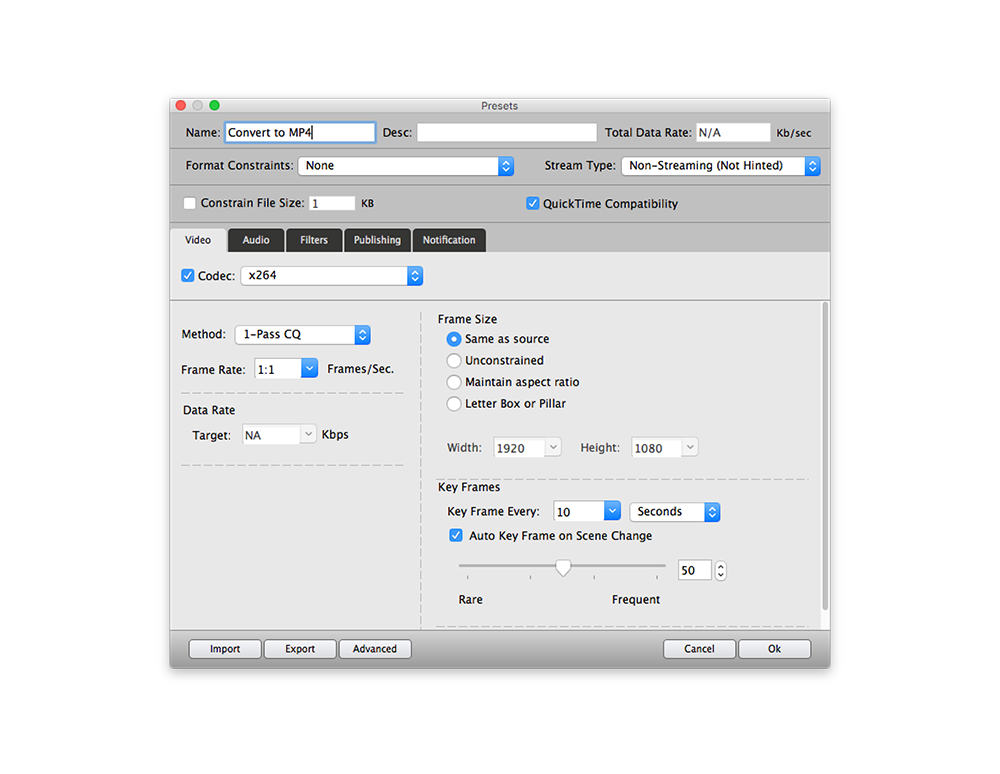Open the Method 1-Pass CQ dropdown
The image size is (1000, 774).
pos(302,335)
